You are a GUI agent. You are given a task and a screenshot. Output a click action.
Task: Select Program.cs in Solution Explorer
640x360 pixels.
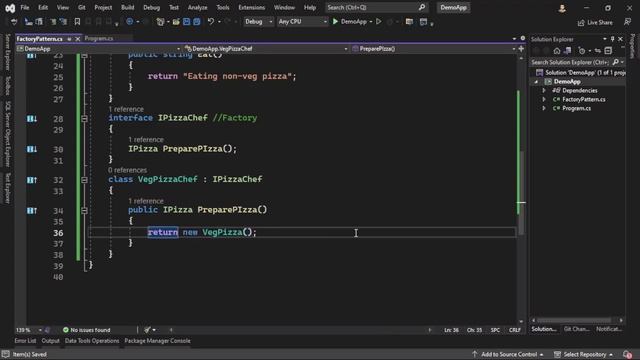576,109
